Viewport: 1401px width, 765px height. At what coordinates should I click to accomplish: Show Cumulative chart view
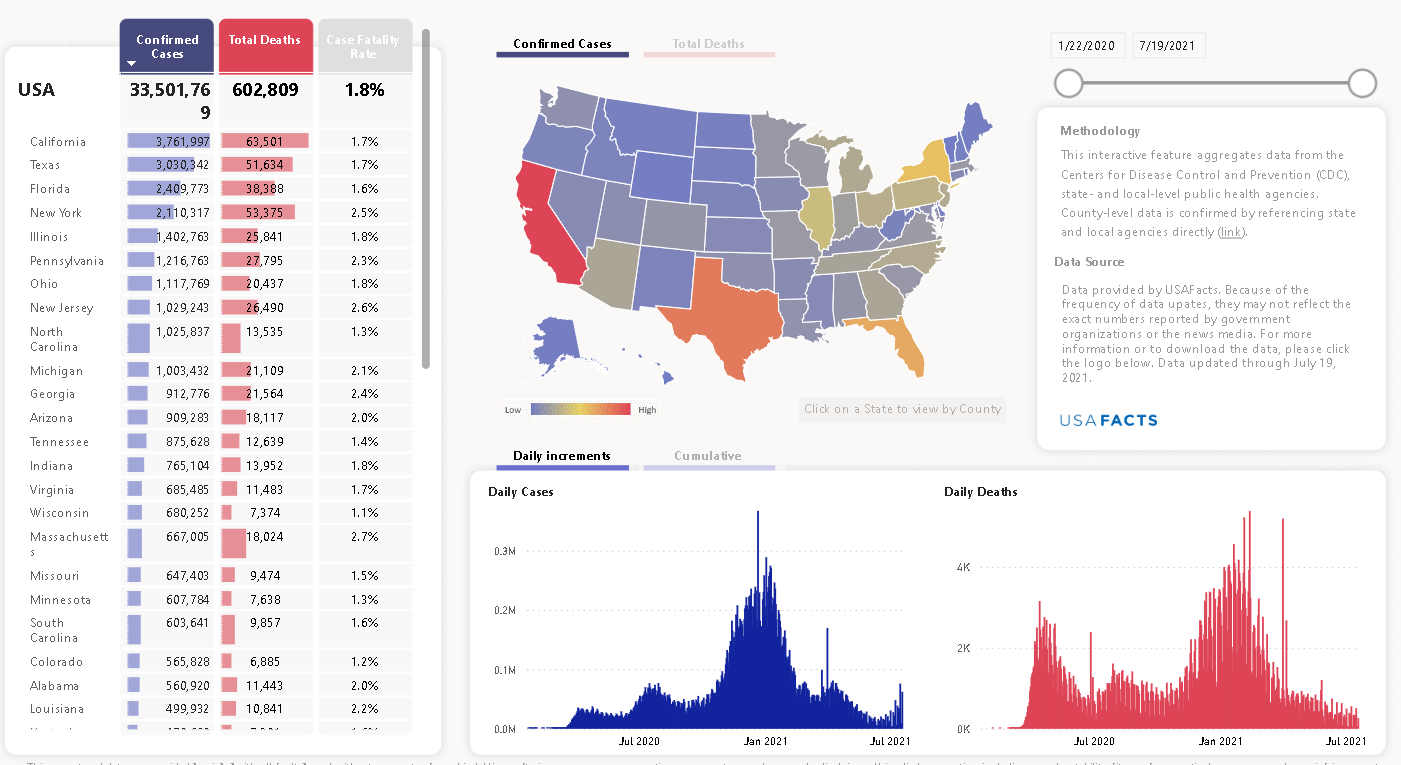(708, 456)
